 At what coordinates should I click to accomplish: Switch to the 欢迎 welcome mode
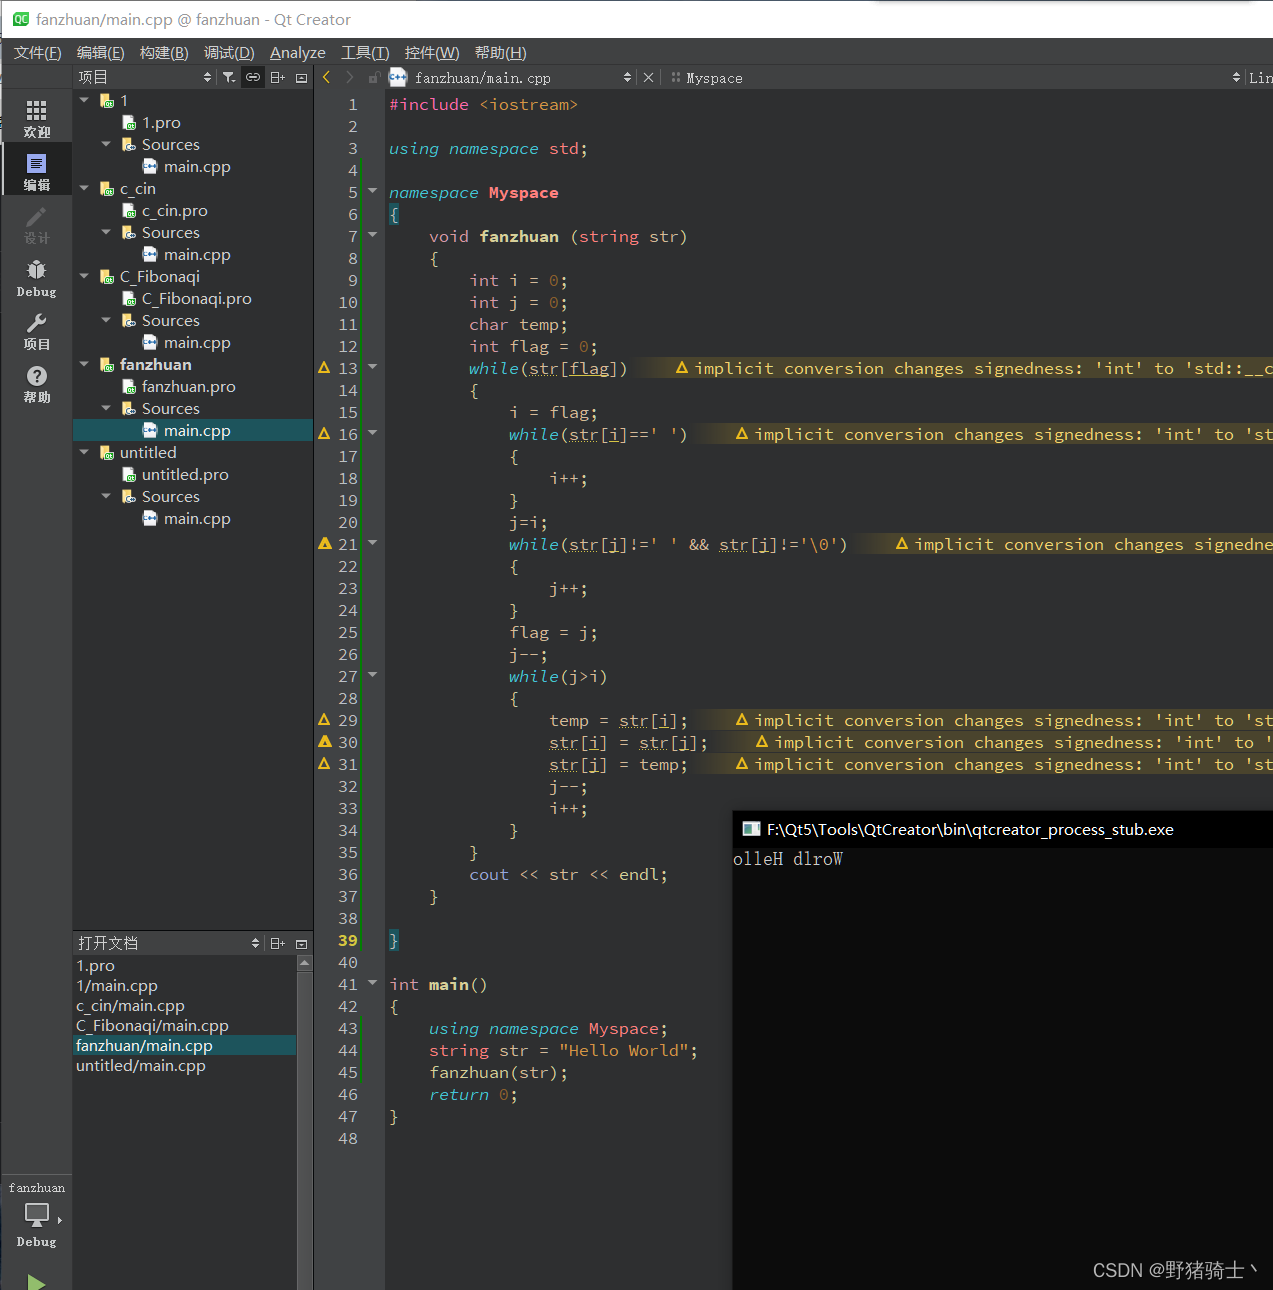pyautogui.click(x=36, y=118)
